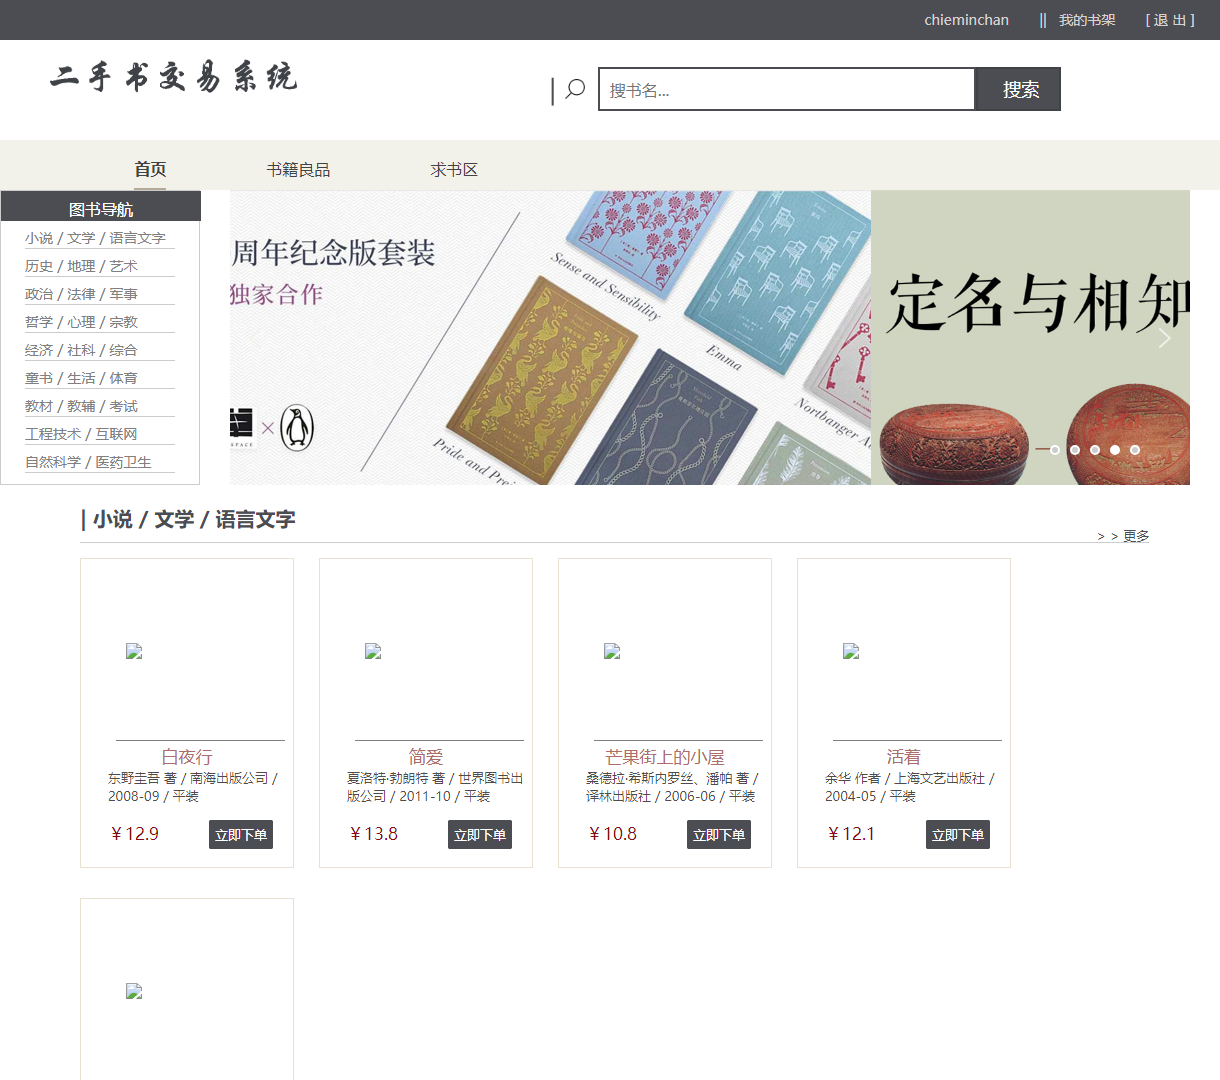Viewport: 1220px width, 1080px height.
Task: Open 我的书架 in the top bar
Action: (x=1087, y=20)
